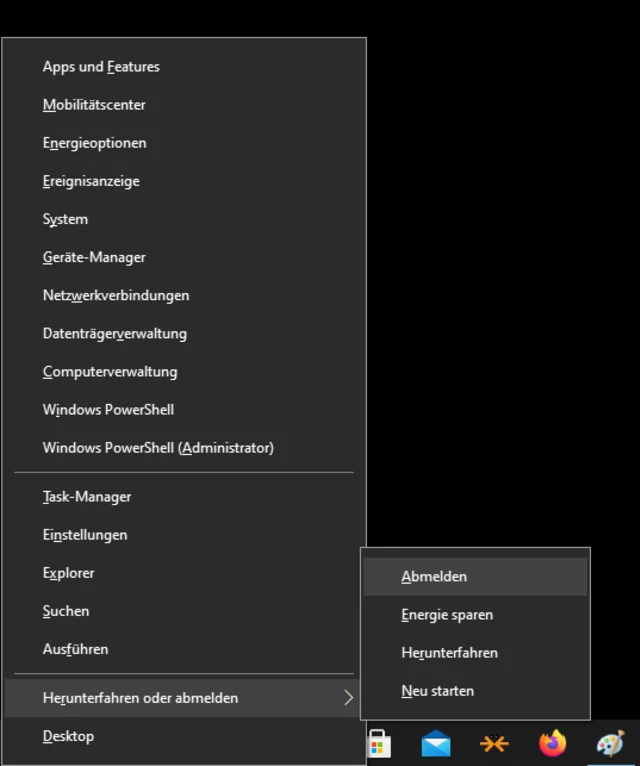Open the Mobilitätscenter entry
Viewport: 640px width, 766px height.
[94, 105]
